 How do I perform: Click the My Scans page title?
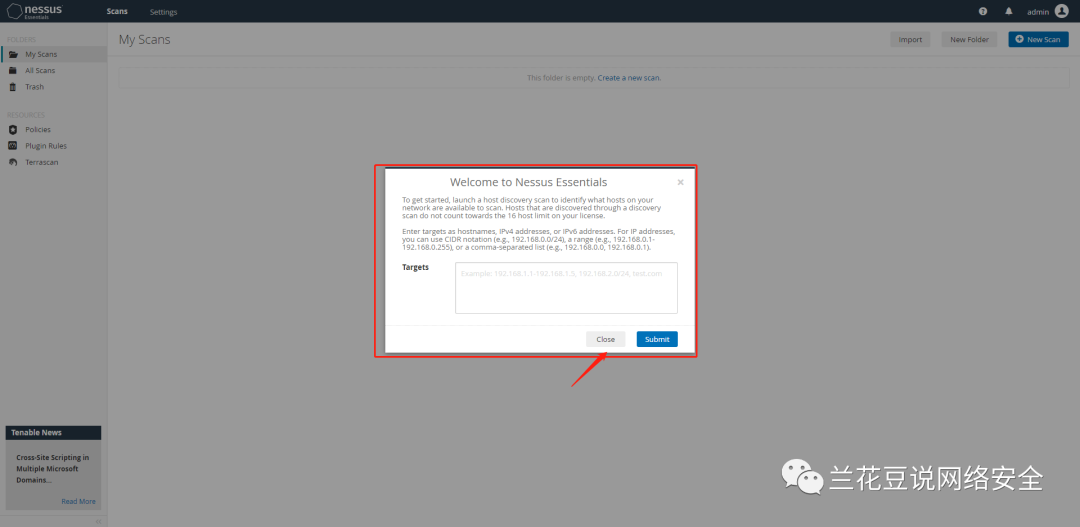click(145, 39)
